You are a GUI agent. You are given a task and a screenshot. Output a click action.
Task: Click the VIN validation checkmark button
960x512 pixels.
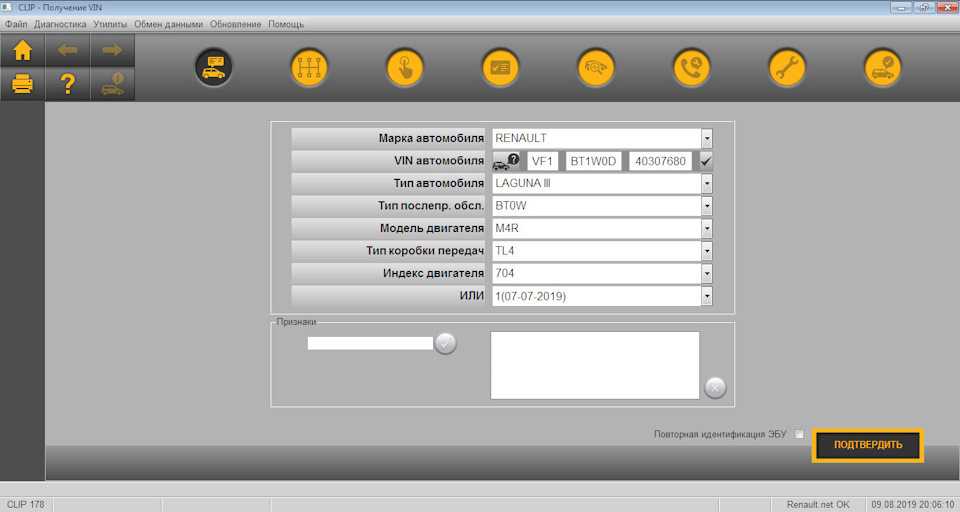pyautogui.click(x=706, y=160)
